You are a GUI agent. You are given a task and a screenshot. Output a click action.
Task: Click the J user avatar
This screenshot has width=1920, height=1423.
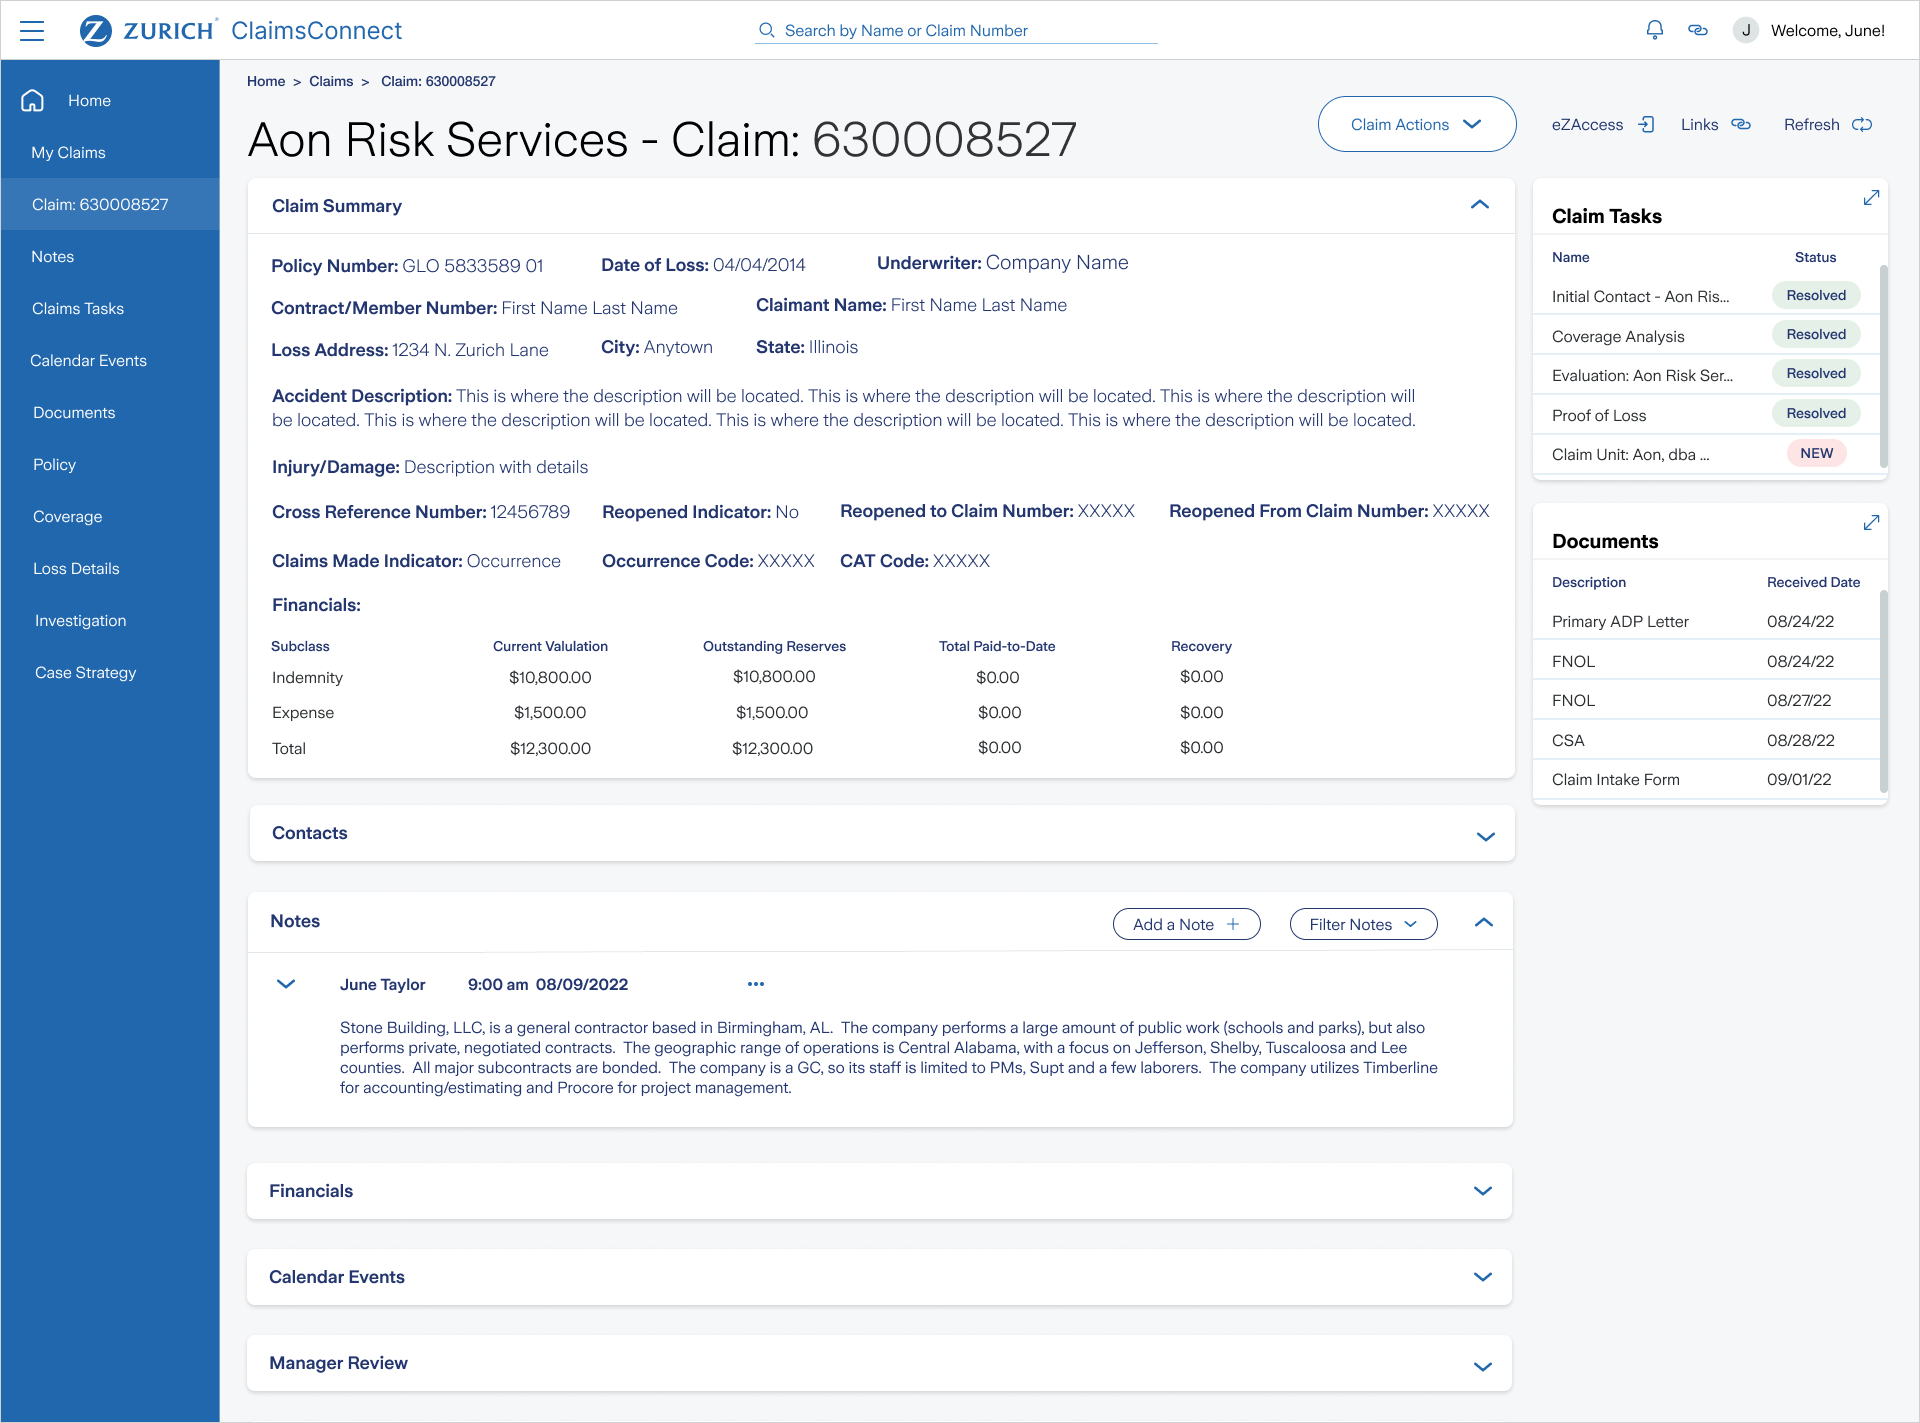(x=1746, y=30)
